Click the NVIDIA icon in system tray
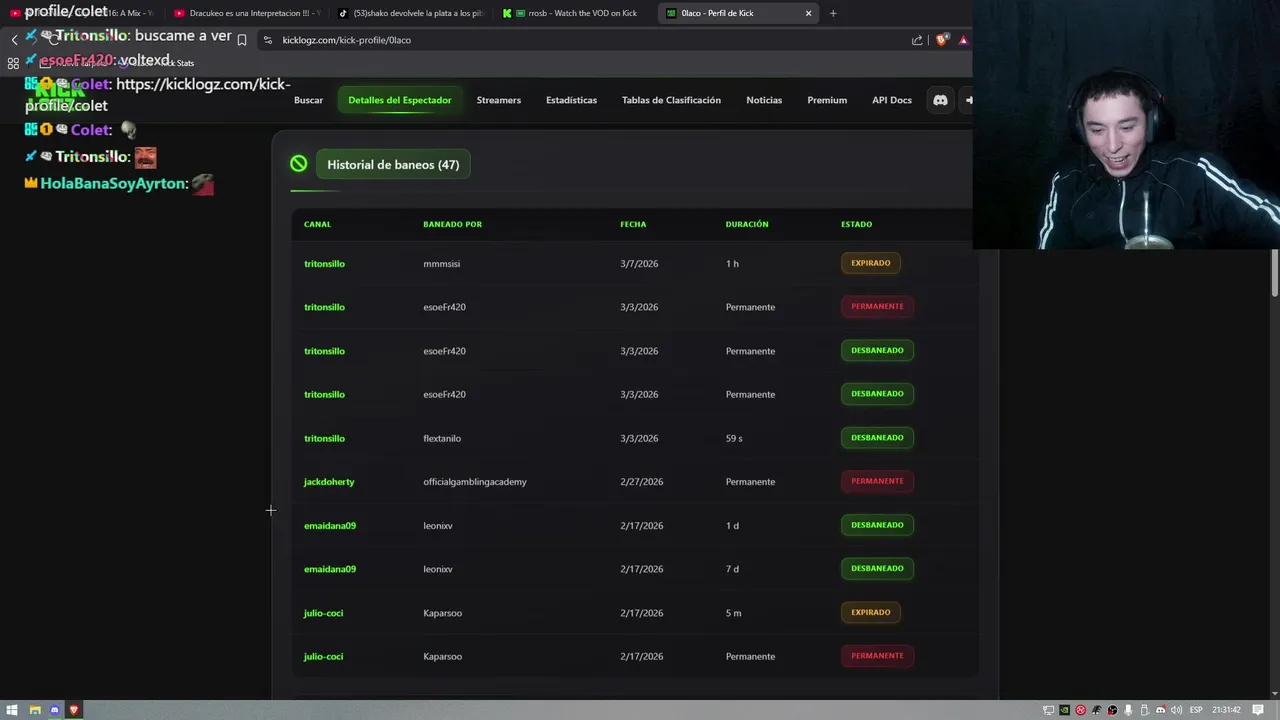 1064,710
